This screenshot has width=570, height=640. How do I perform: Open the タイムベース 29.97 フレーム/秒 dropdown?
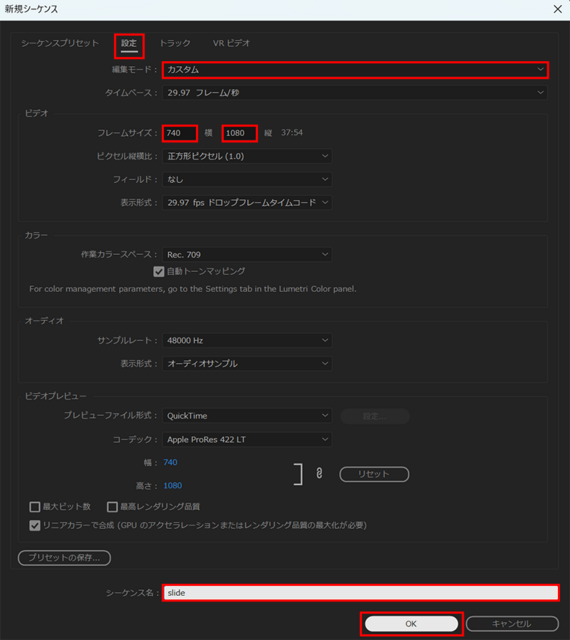pos(355,93)
